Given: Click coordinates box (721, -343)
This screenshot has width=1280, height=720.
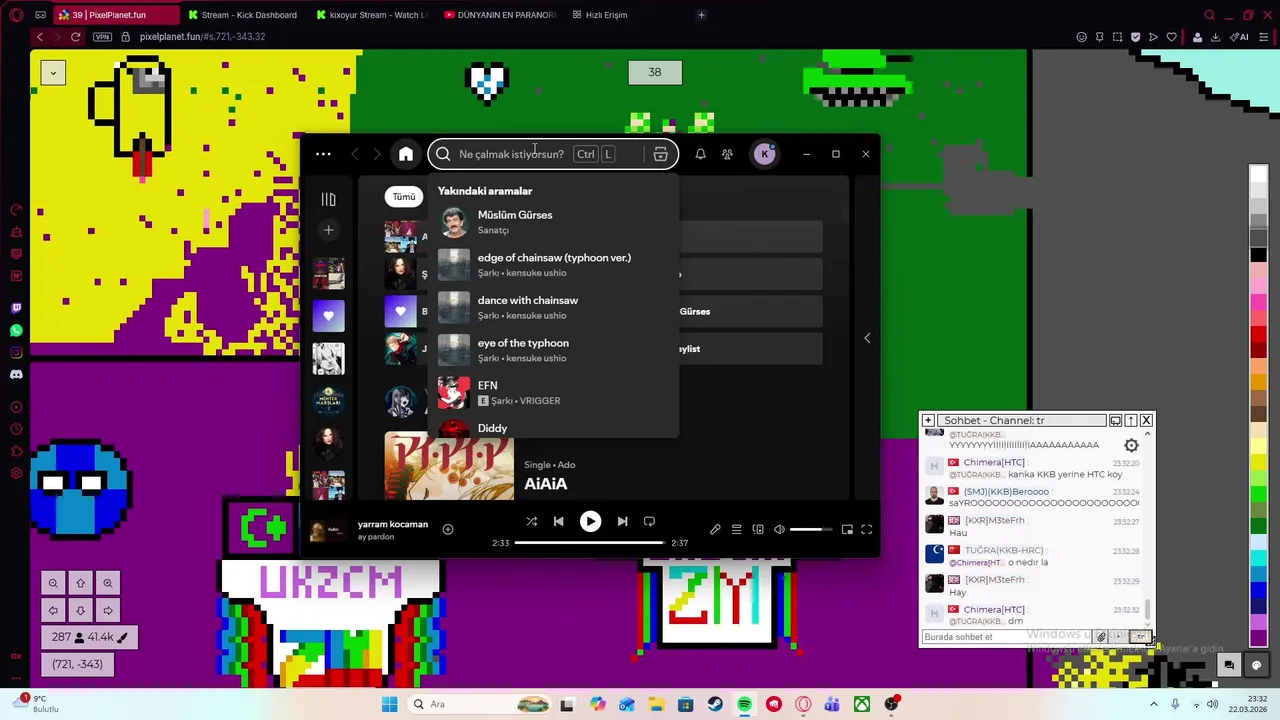Looking at the screenshot, I should [77, 664].
